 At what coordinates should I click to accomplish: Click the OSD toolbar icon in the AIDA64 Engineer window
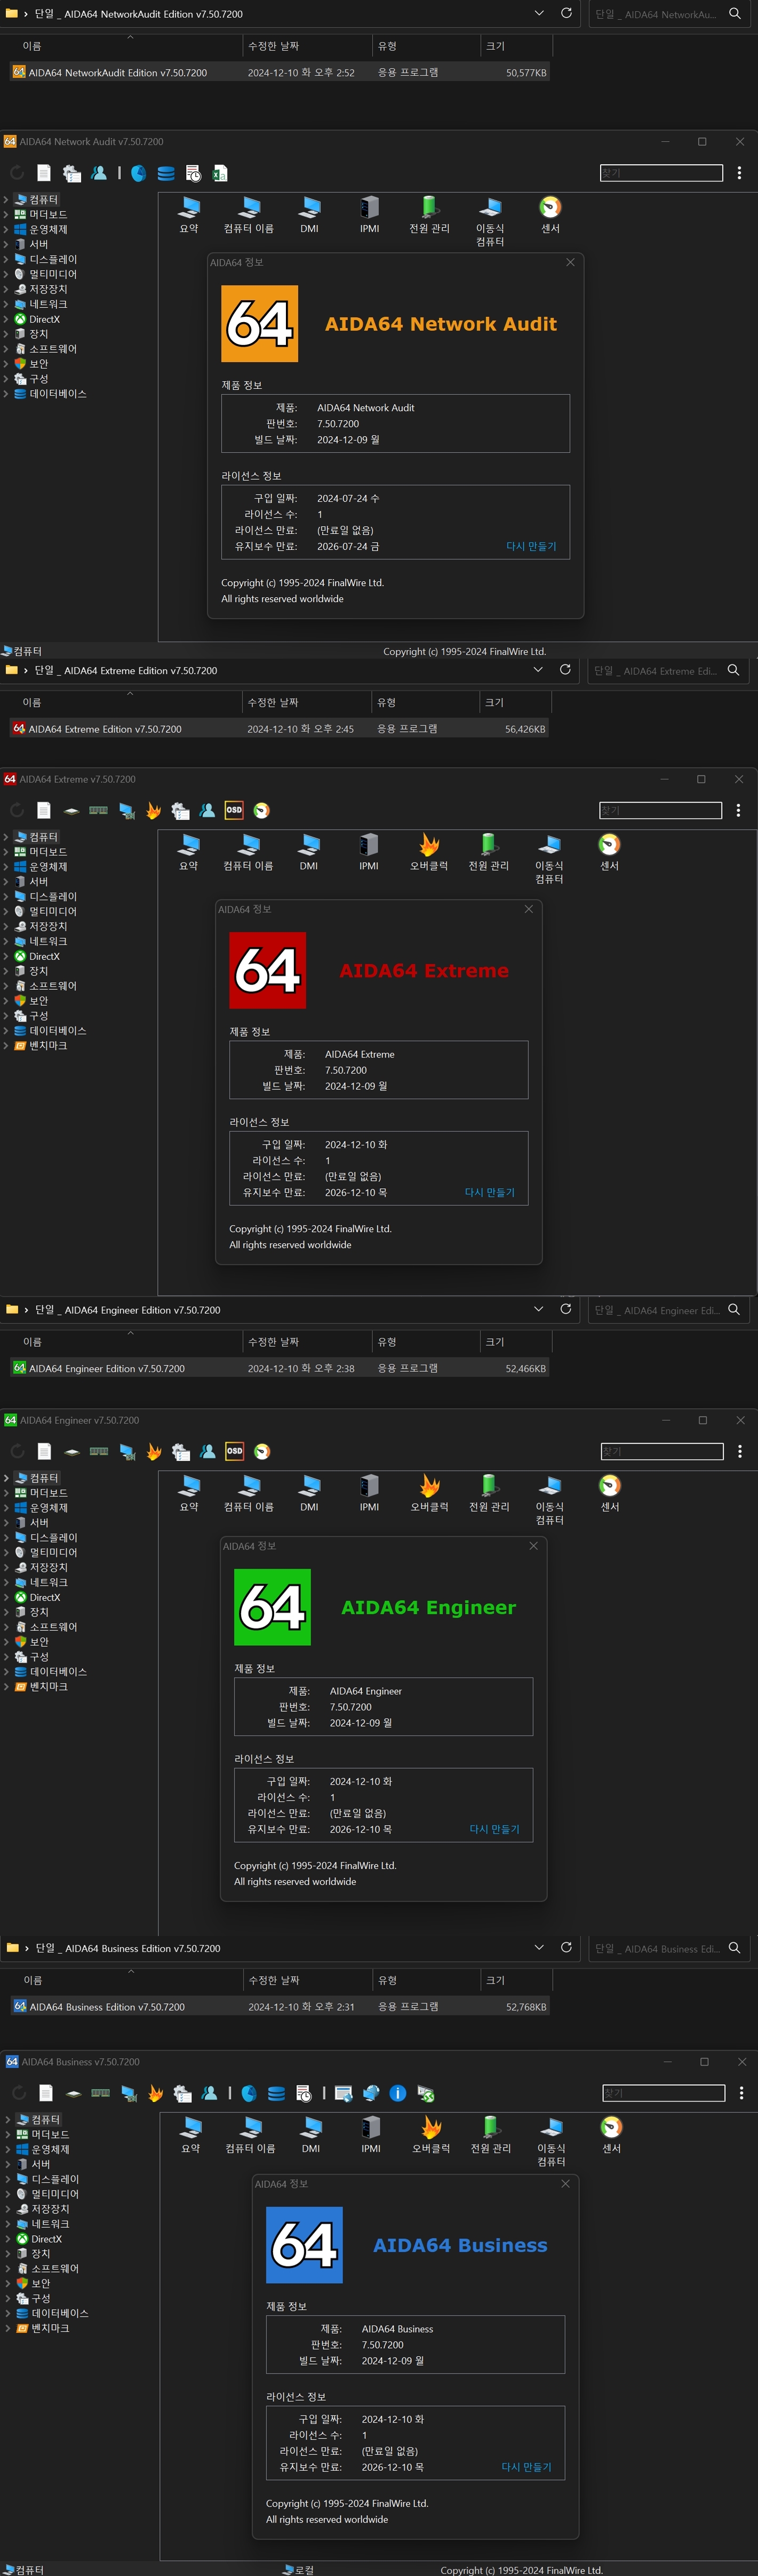pyautogui.click(x=234, y=1451)
